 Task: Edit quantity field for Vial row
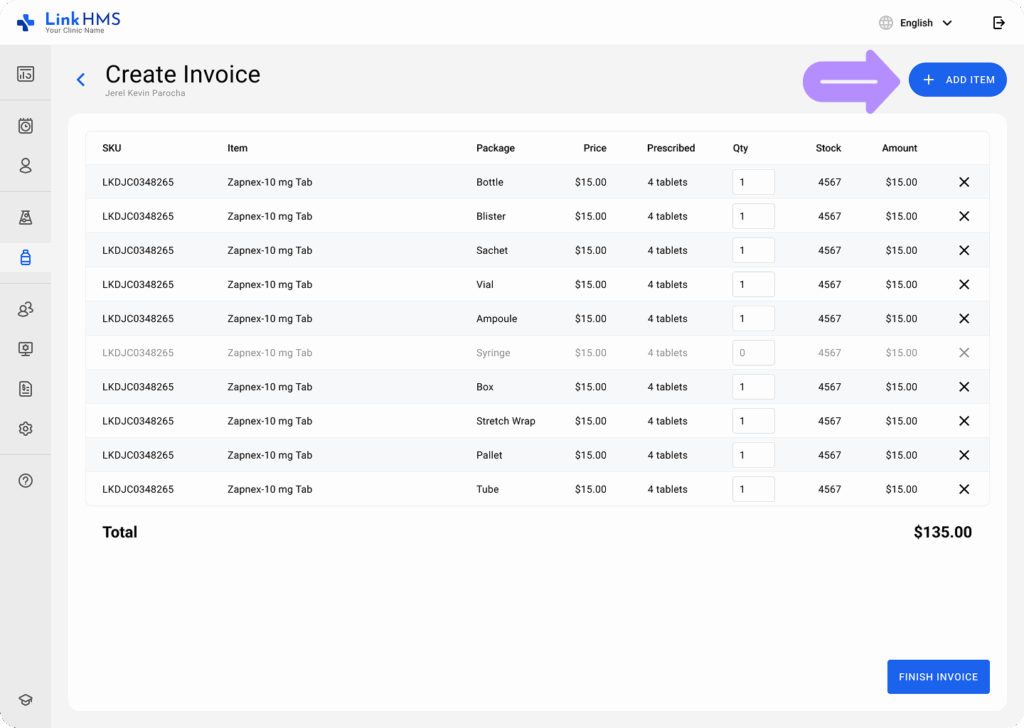click(x=753, y=285)
